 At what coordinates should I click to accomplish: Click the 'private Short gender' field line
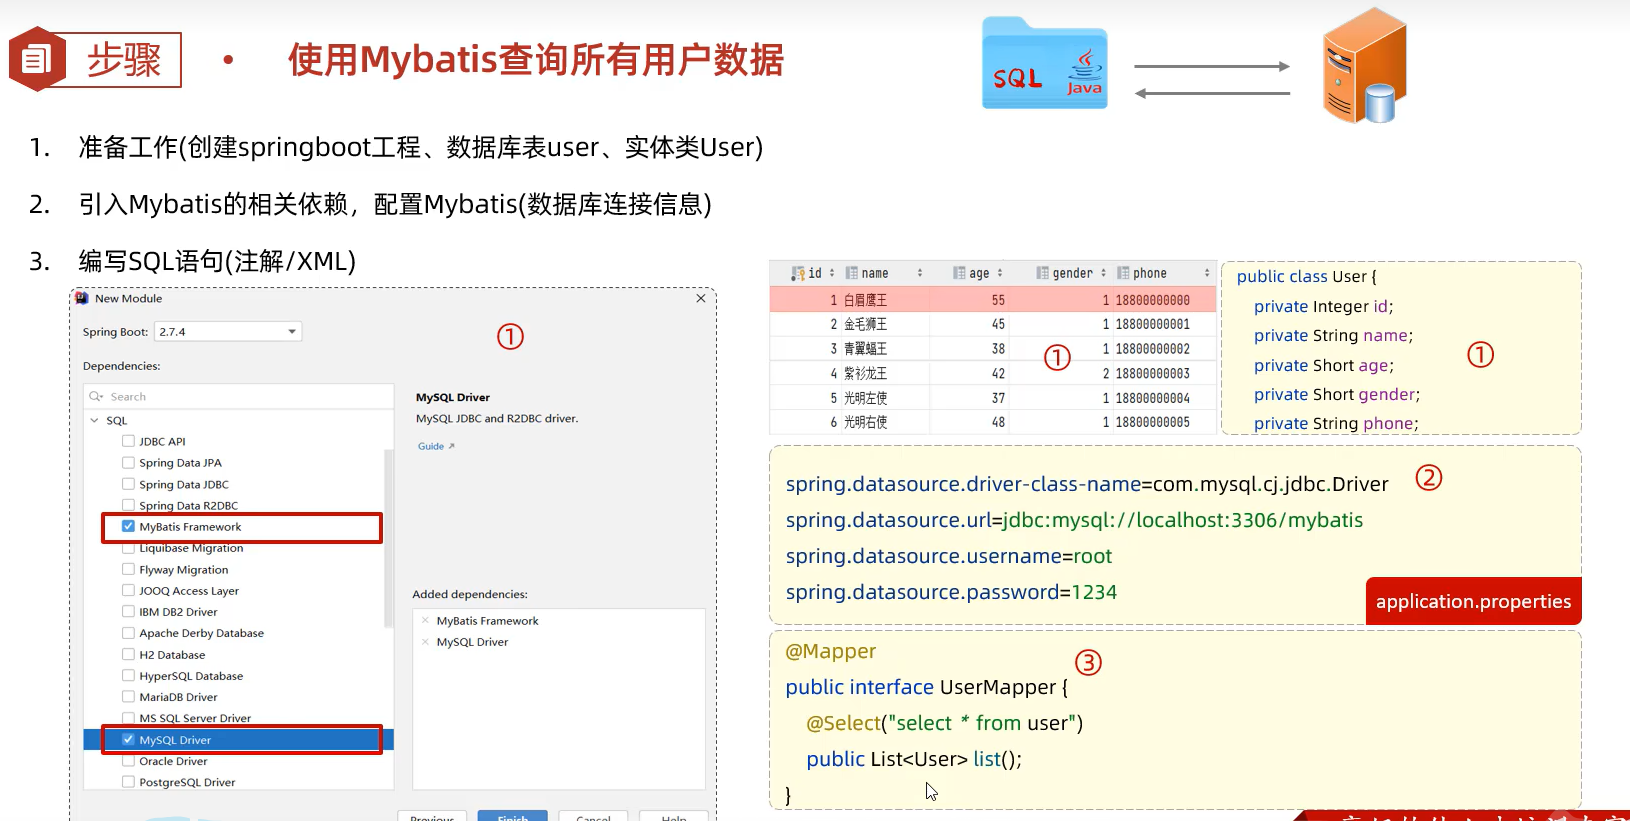pos(1337,394)
